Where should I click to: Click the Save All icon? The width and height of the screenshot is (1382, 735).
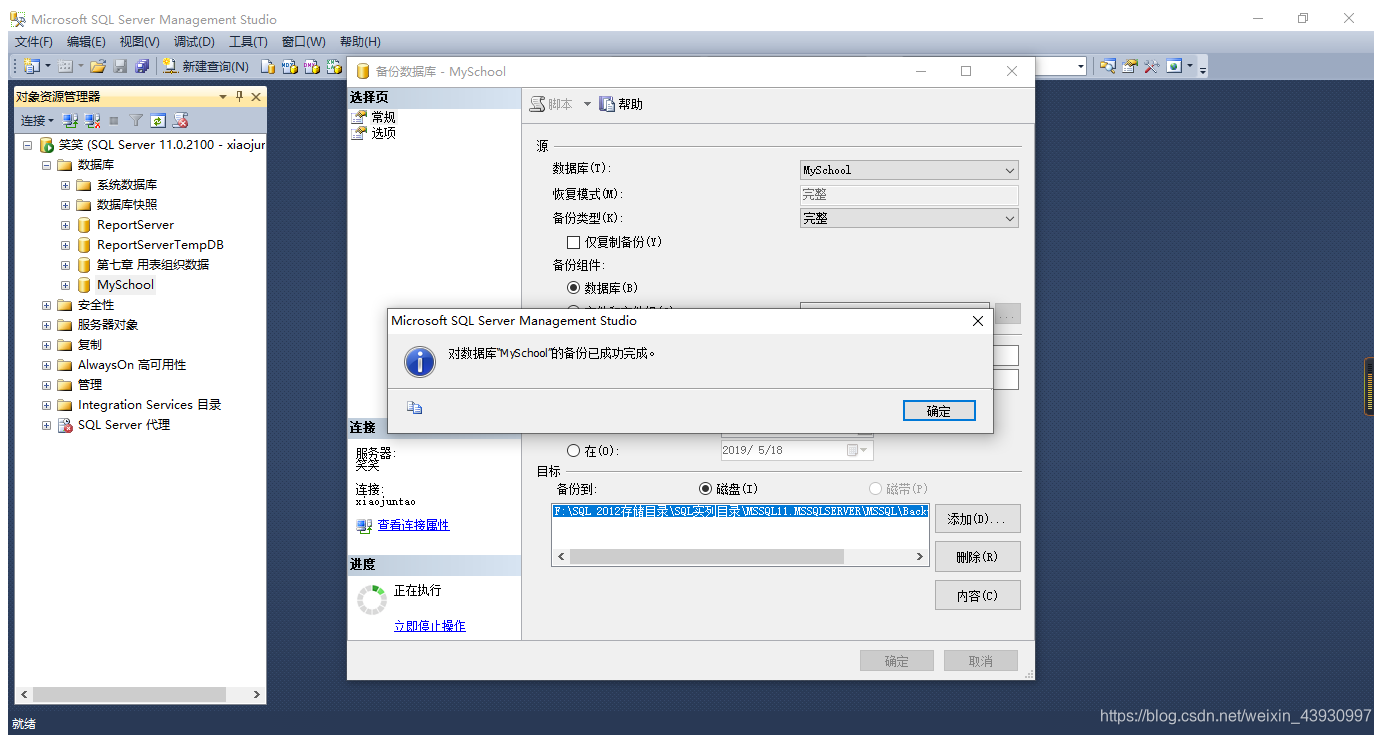tap(142, 66)
